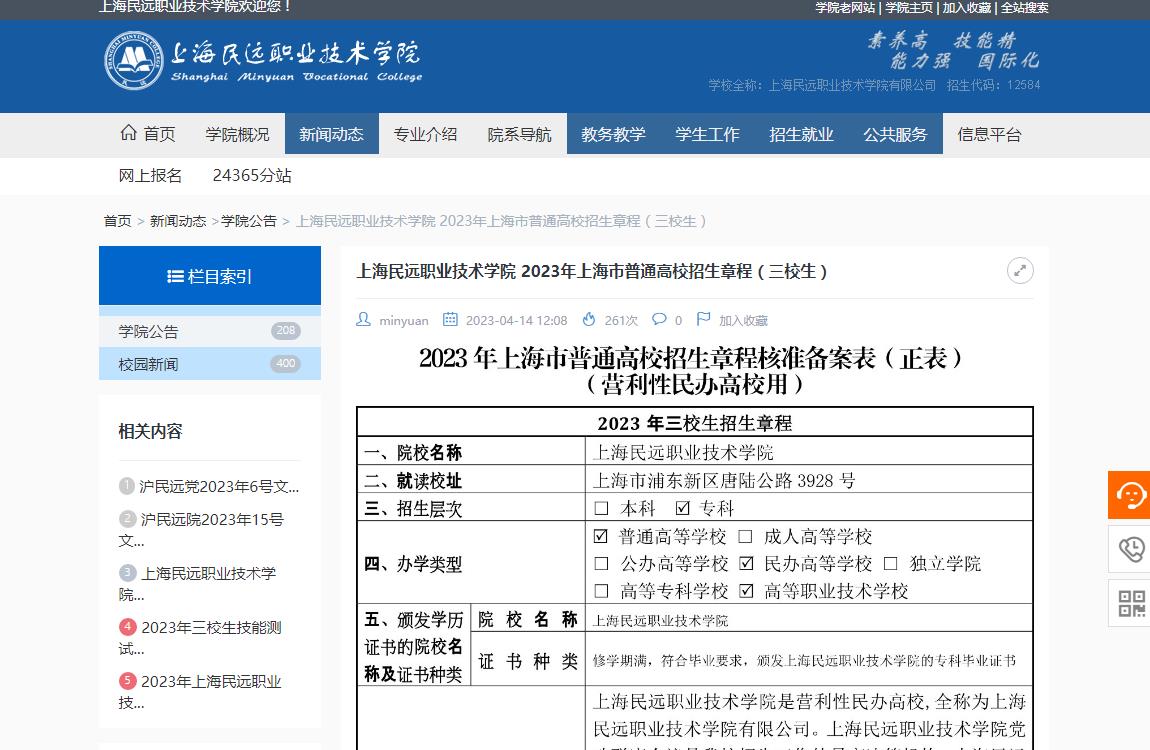Click the 学院公告 breadcrumb link
1150x750 pixels.
[x=249, y=221]
